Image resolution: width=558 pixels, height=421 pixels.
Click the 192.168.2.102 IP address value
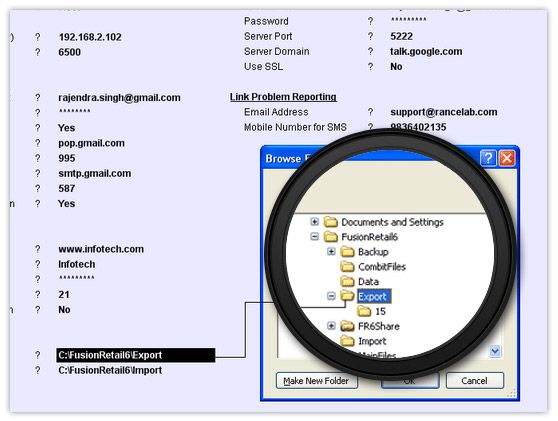pyautogui.click(x=90, y=37)
